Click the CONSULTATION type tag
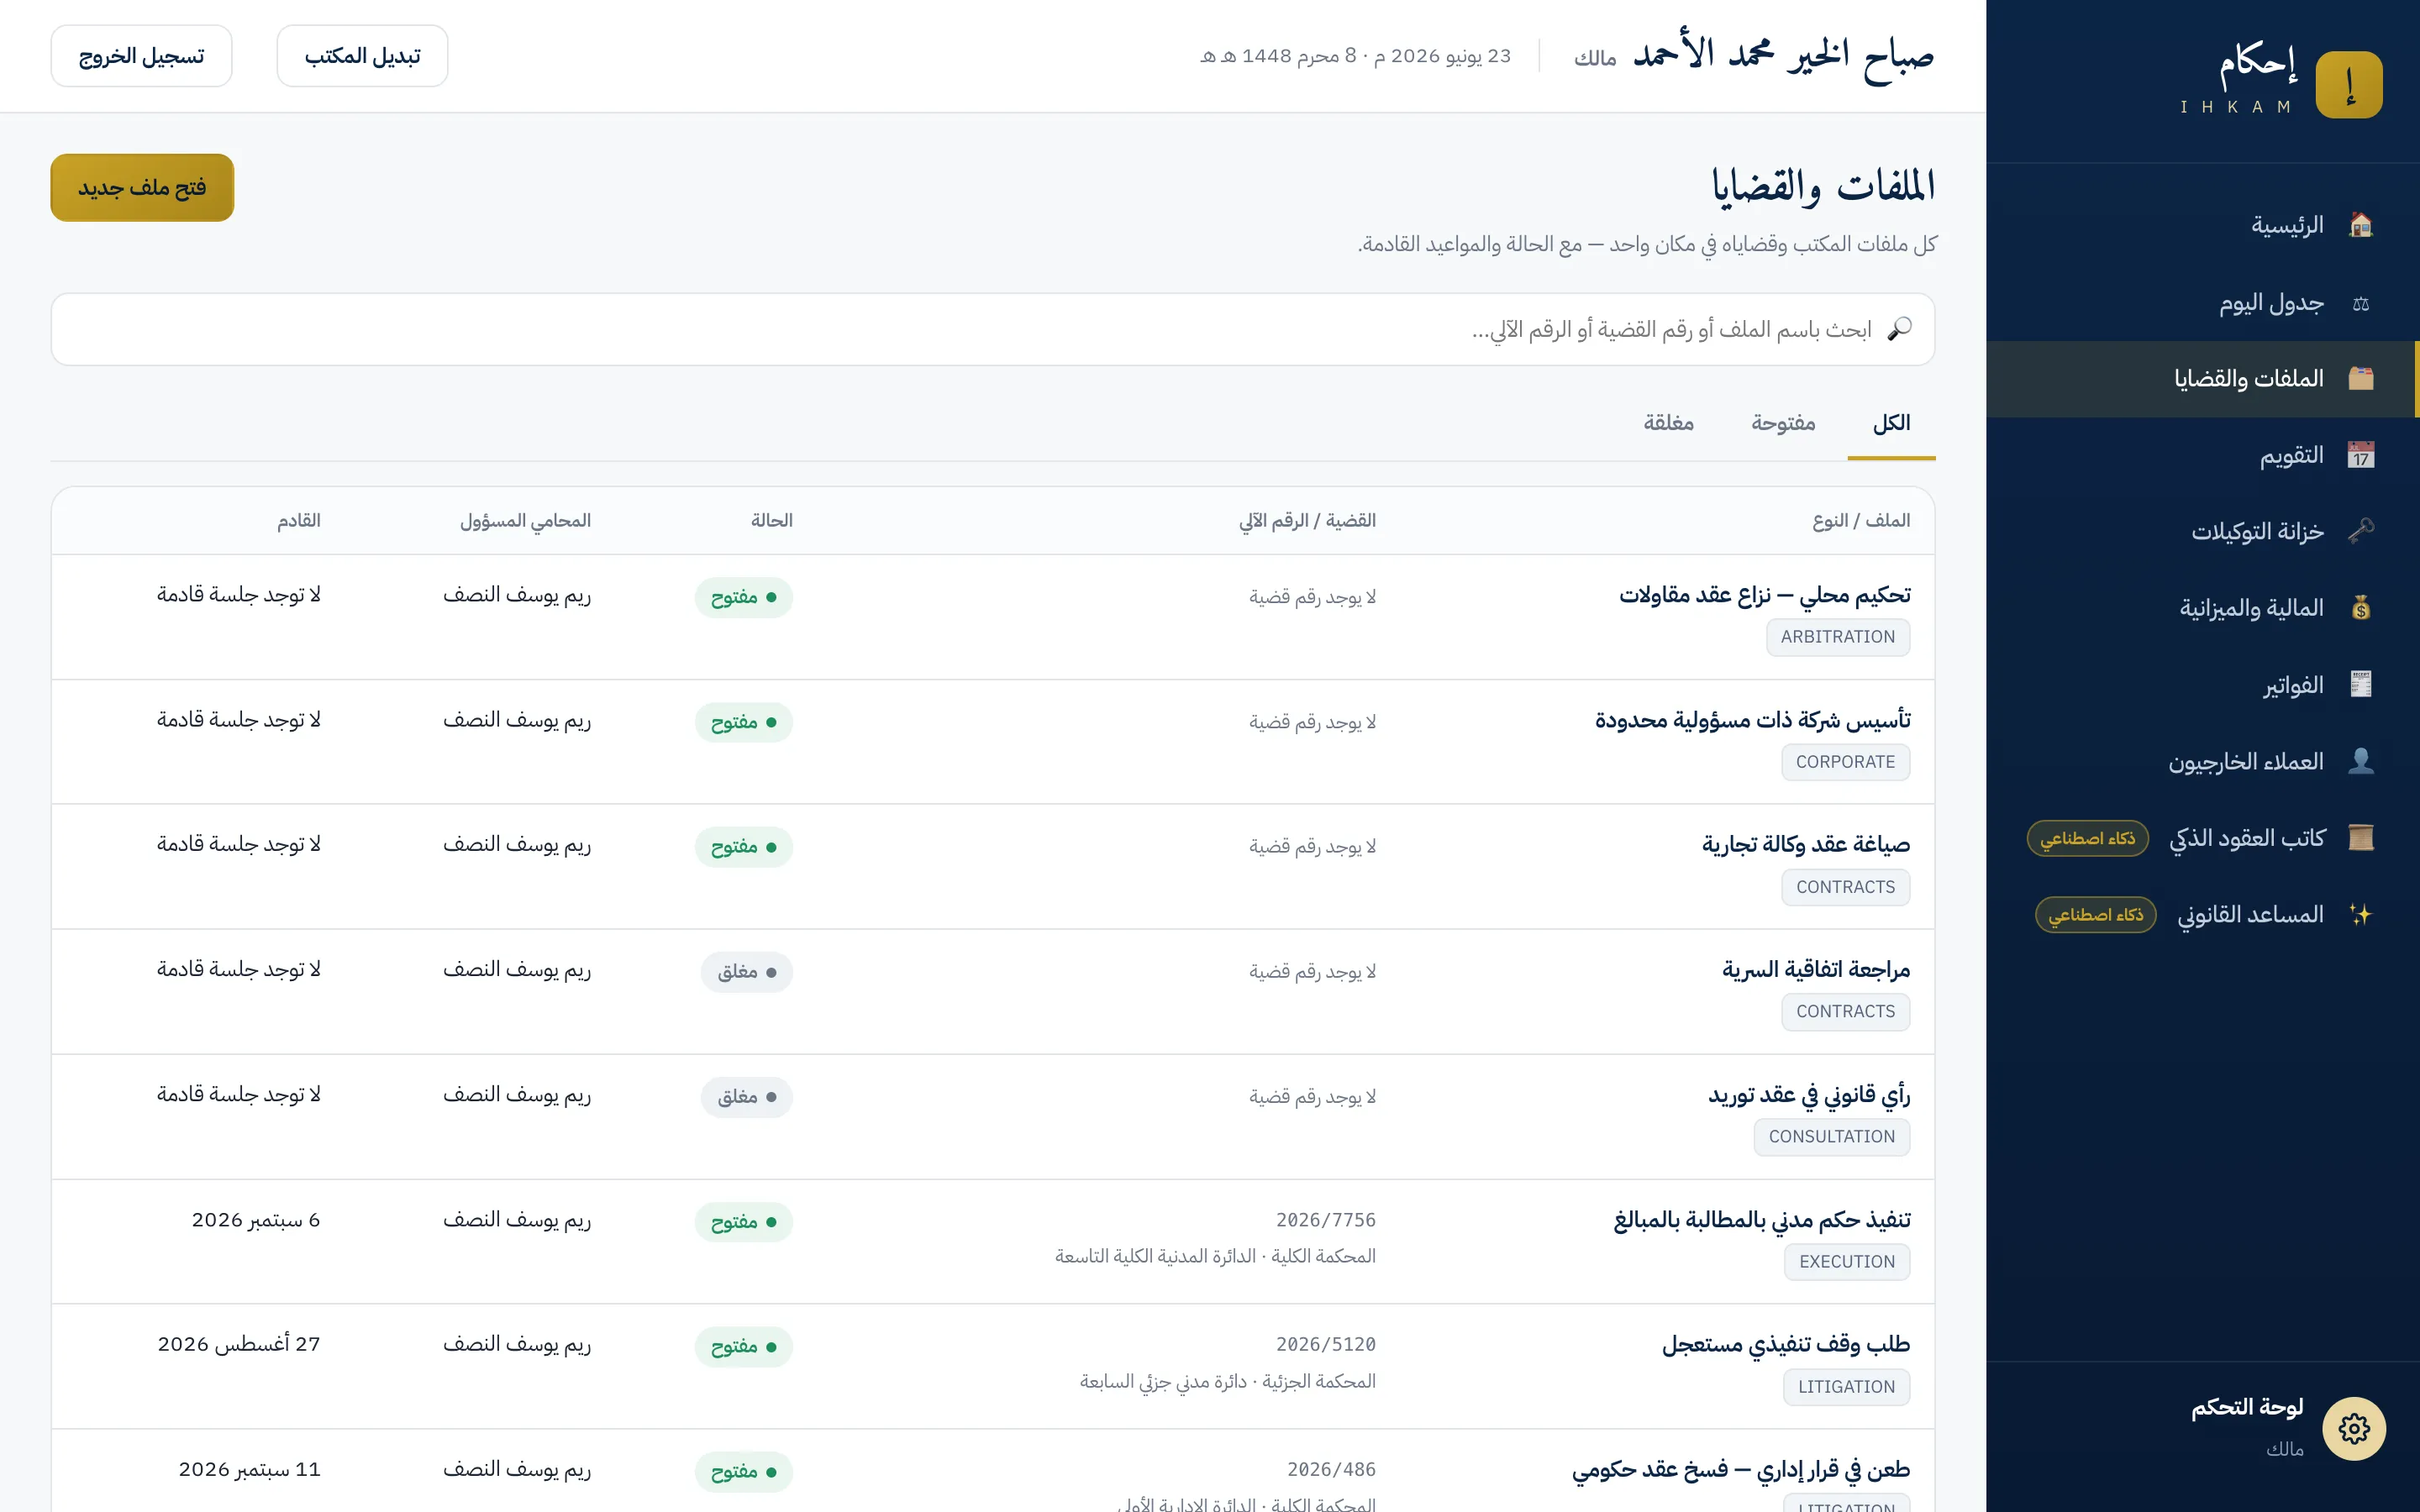The height and width of the screenshot is (1512, 2420). pyautogui.click(x=1831, y=1137)
